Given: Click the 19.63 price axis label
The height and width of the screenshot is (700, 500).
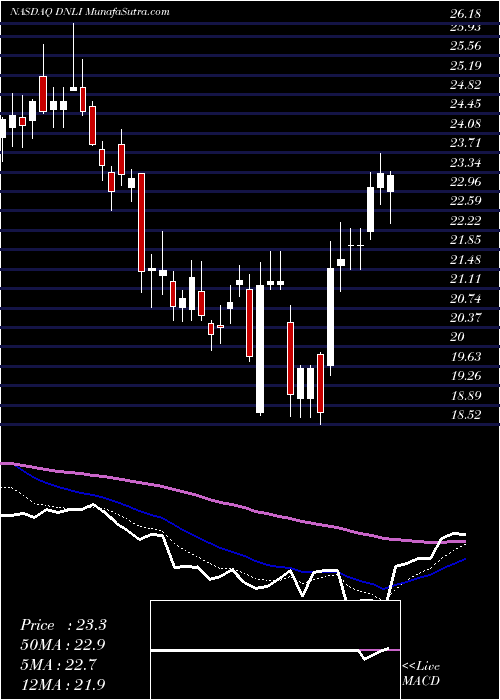Looking at the screenshot, I should (x=466, y=357).
